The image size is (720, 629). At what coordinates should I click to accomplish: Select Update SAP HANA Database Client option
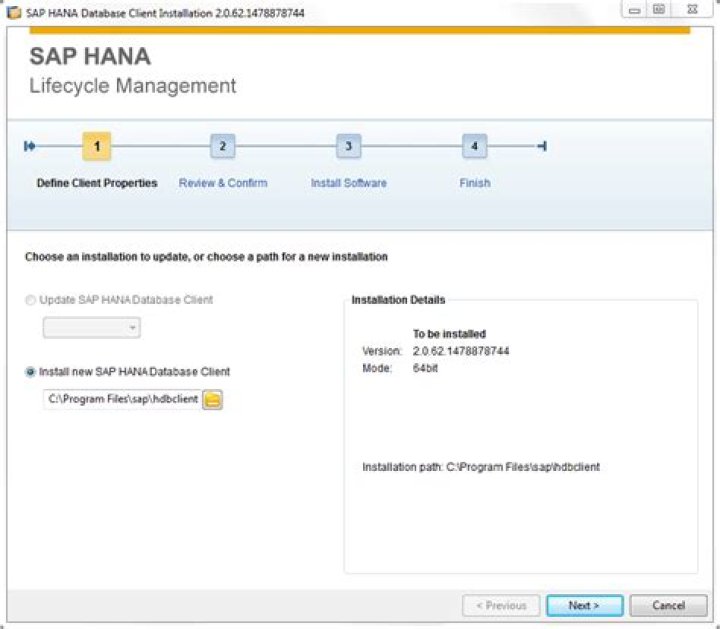click(31, 300)
